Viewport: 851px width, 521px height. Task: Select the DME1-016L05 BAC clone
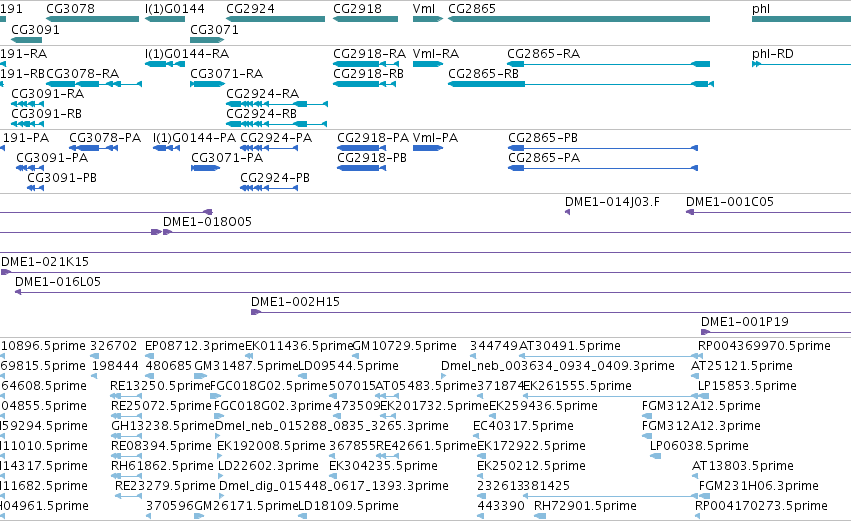433,293
